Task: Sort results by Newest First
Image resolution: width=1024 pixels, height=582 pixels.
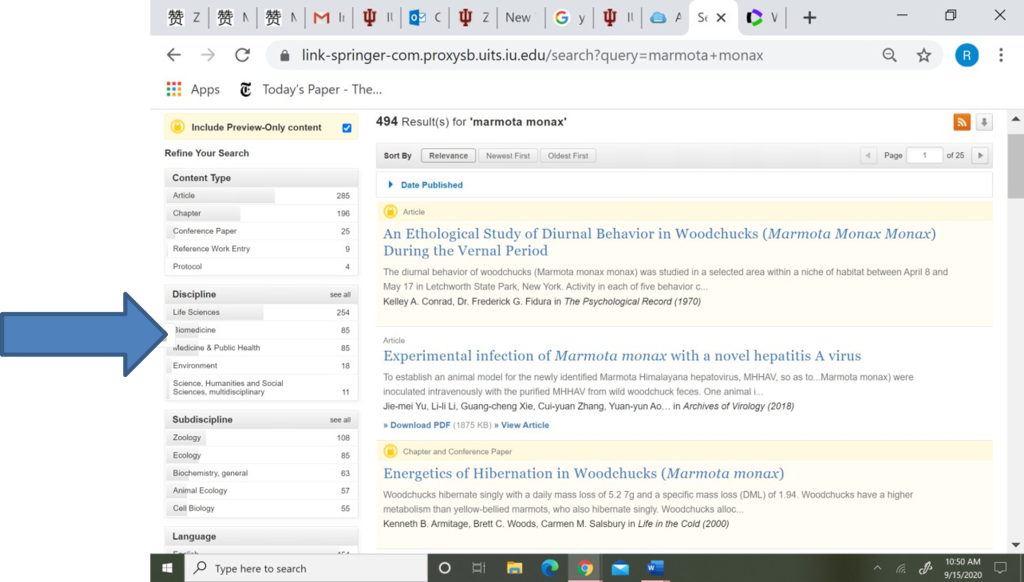Action: [x=507, y=155]
